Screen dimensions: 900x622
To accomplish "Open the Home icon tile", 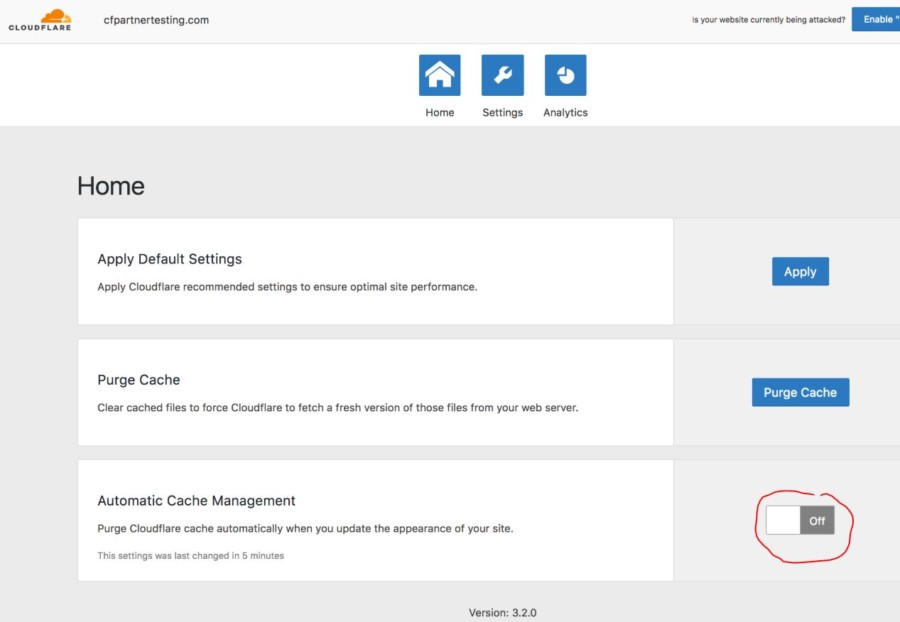I will point(440,75).
